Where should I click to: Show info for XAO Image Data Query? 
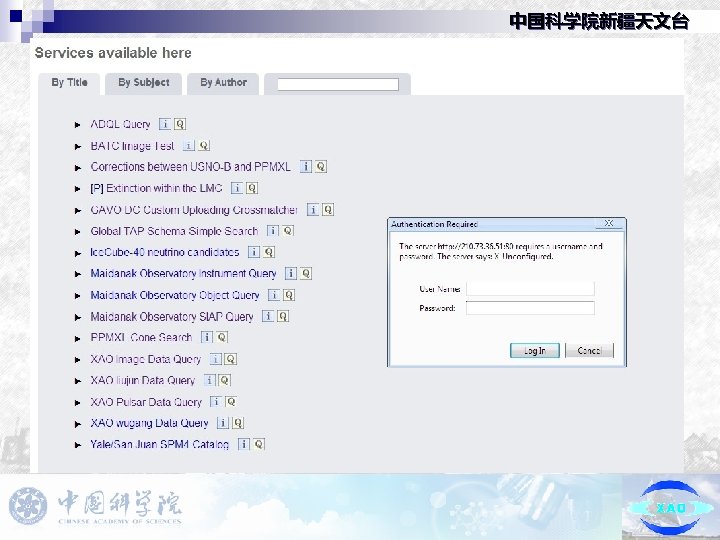(215, 359)
